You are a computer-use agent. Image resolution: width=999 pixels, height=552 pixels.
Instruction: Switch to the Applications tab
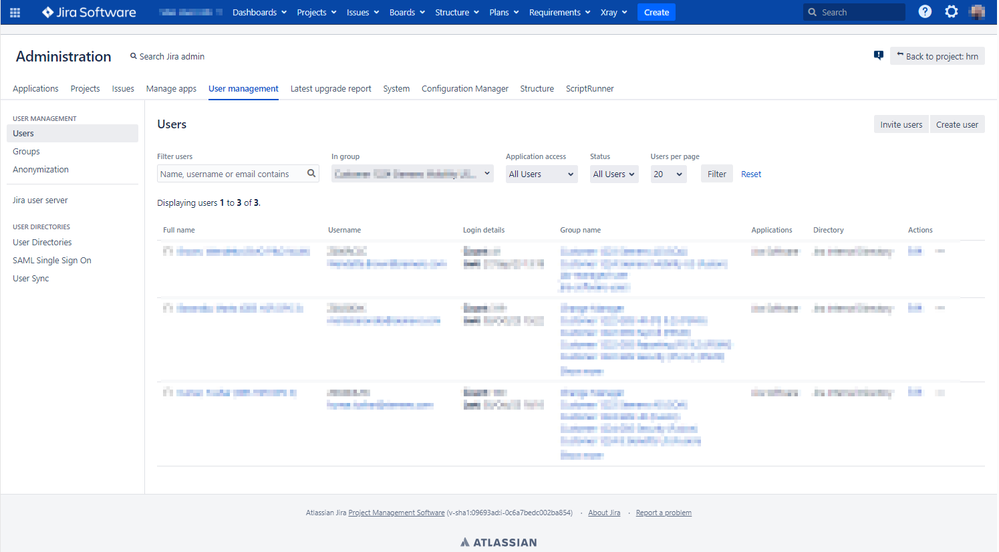click(36, 89)
